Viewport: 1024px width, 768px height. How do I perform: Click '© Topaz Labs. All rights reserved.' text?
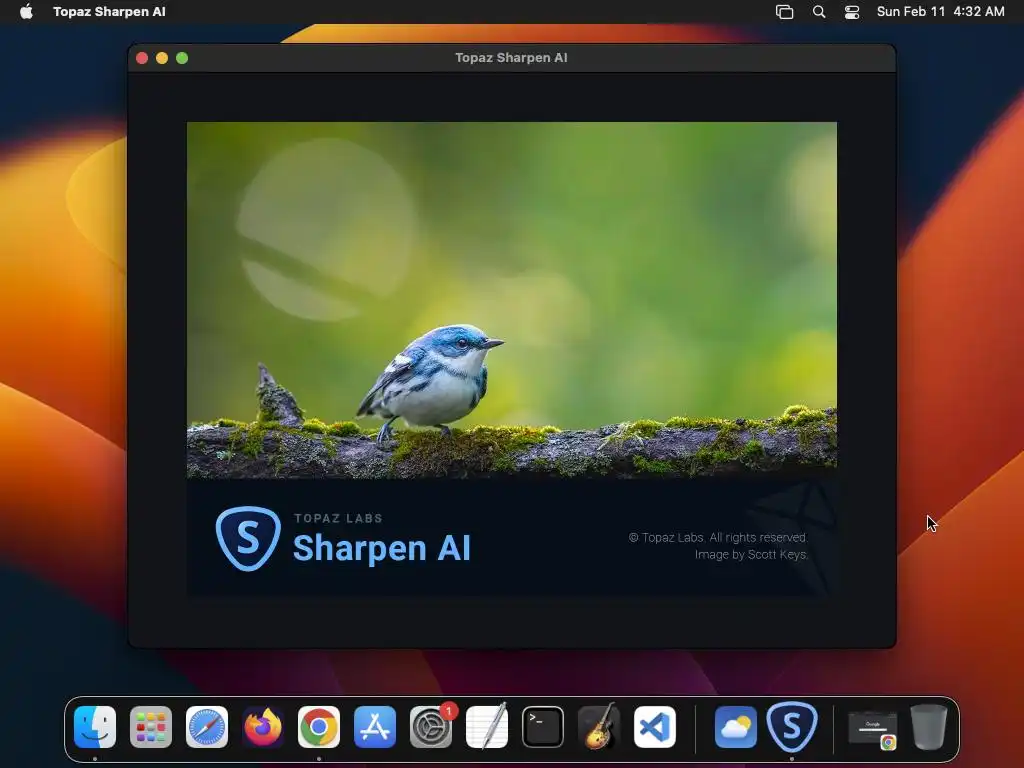[x=718, y=537]
